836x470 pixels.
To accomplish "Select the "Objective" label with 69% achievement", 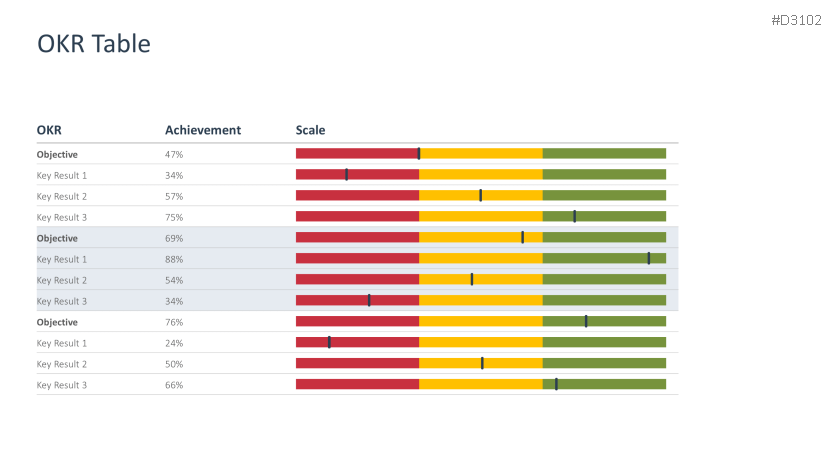I will 57,239.
